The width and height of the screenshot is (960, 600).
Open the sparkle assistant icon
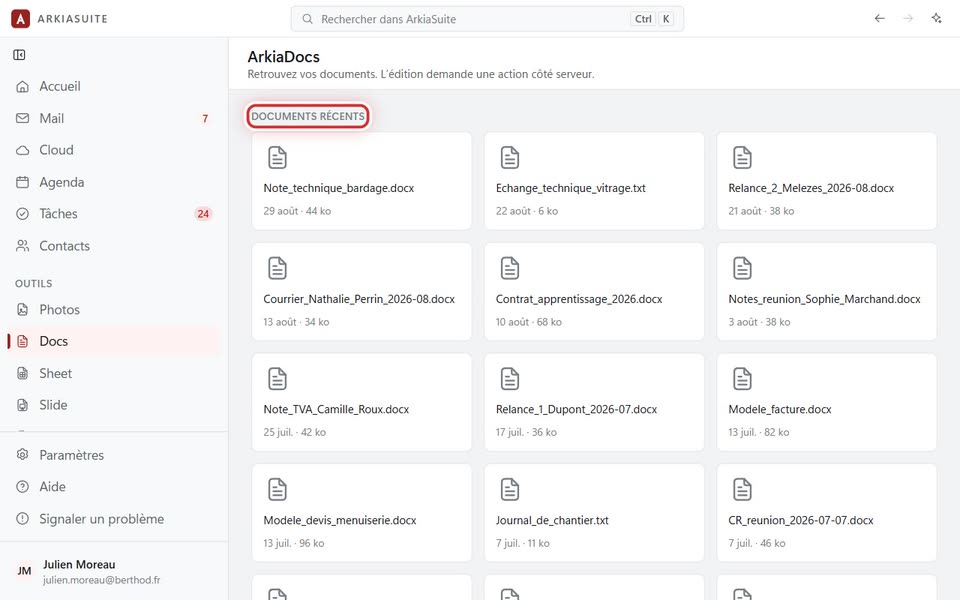point(937,18)
